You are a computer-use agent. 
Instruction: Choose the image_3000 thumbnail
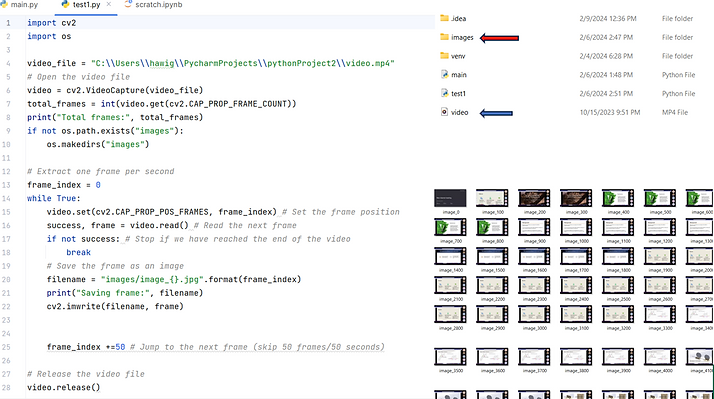point(534,314)
